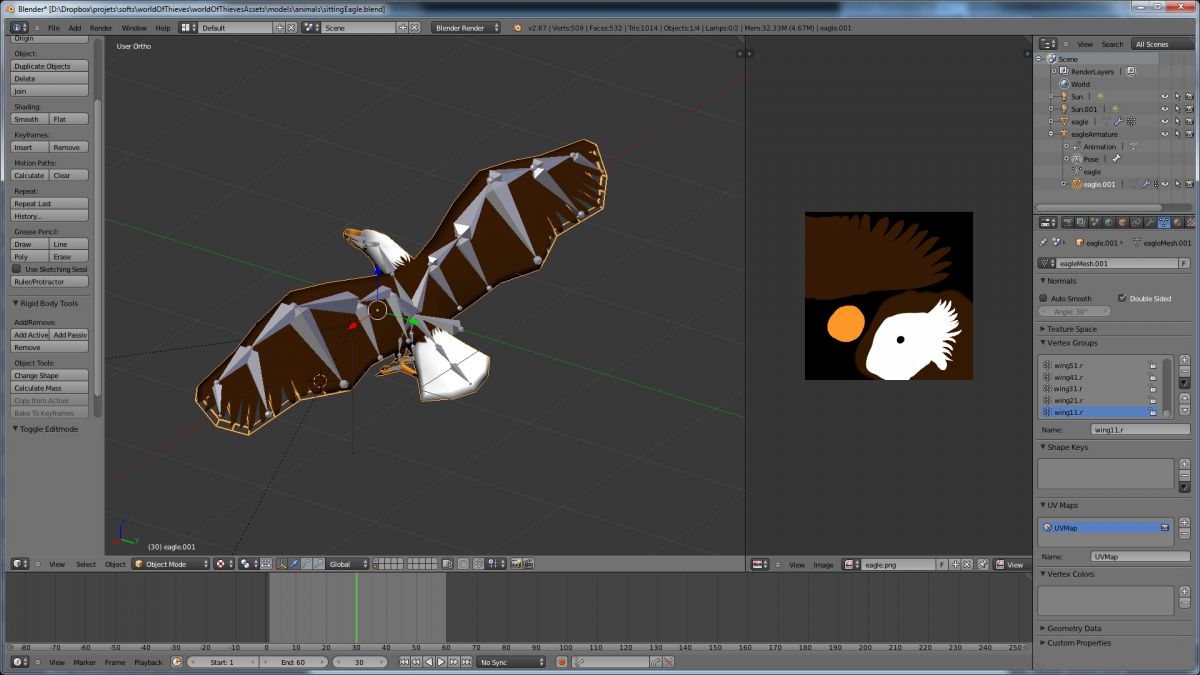Open the Object Constraints chain tab icon
This screenshot has height=675, width=1200.
tap(1136, 222)
